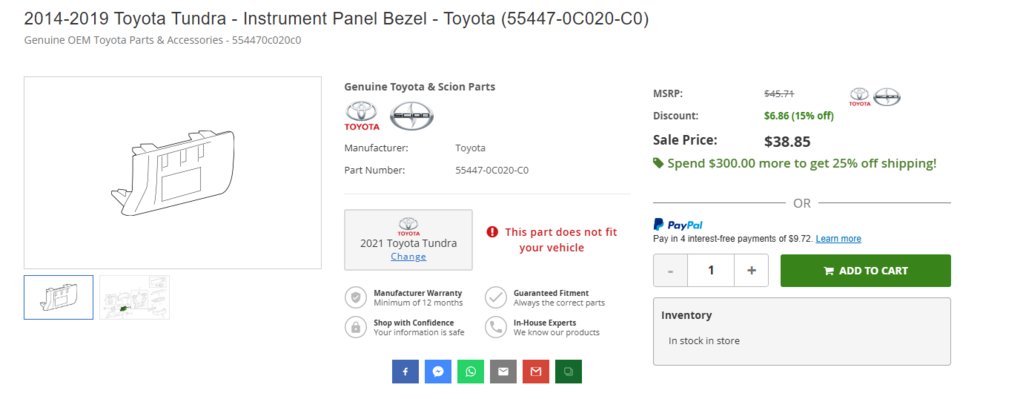This screenshot has height=399, width=1023.
Task: Click the Guaranteed Fitment checkmark icon
Action: [496, 298]
